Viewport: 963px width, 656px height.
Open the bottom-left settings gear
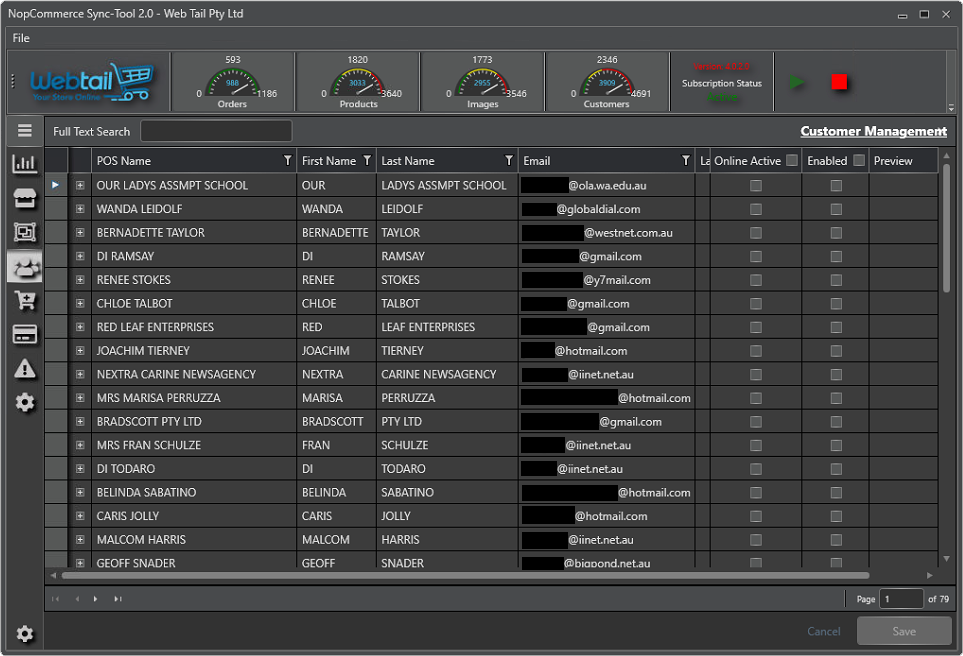click(x=25, y=634)
